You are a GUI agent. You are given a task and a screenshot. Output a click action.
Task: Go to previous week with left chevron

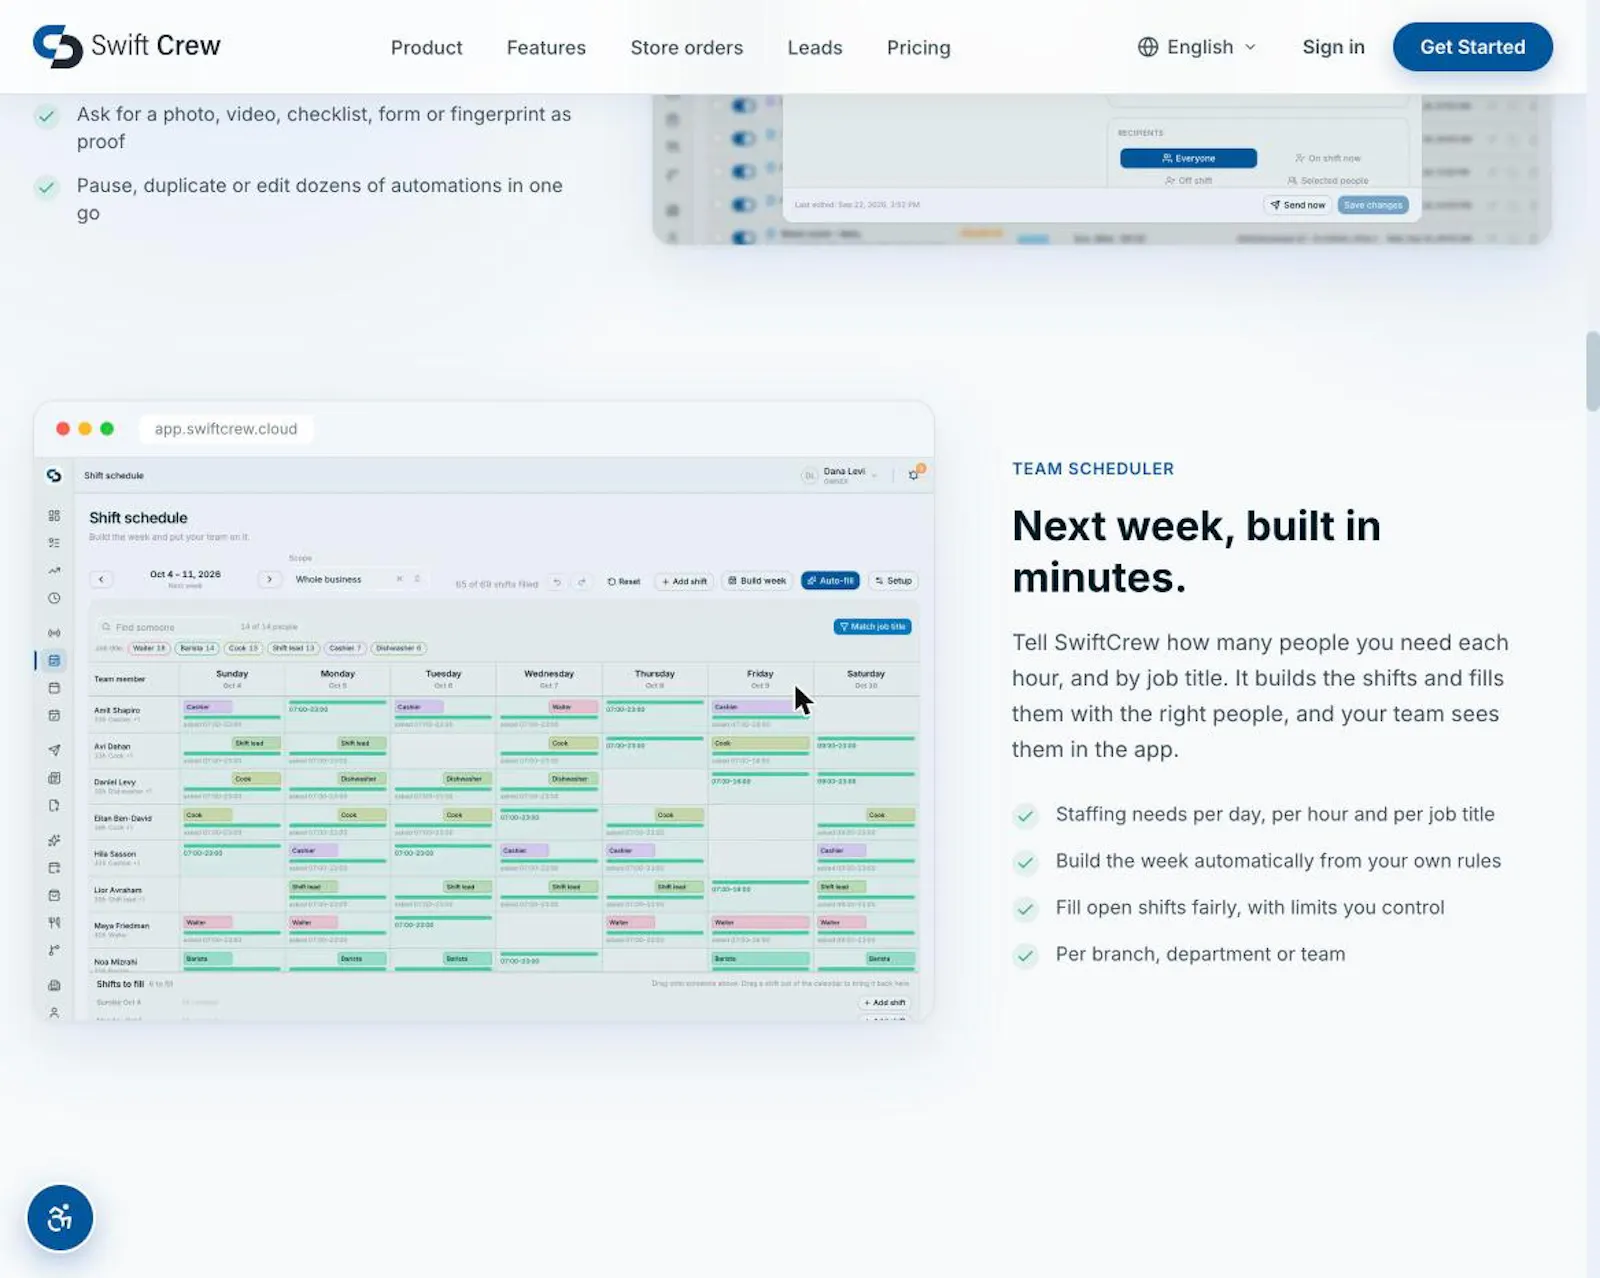coord(101,579)
